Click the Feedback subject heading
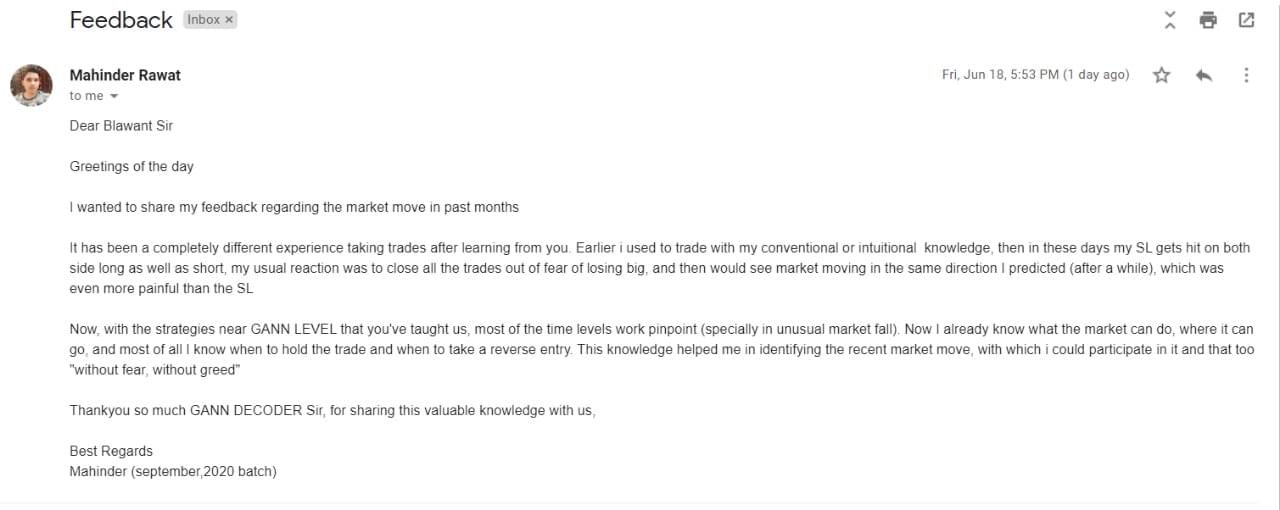Image resolution: width=1280 pixels, height=510 pixels. 121,20
